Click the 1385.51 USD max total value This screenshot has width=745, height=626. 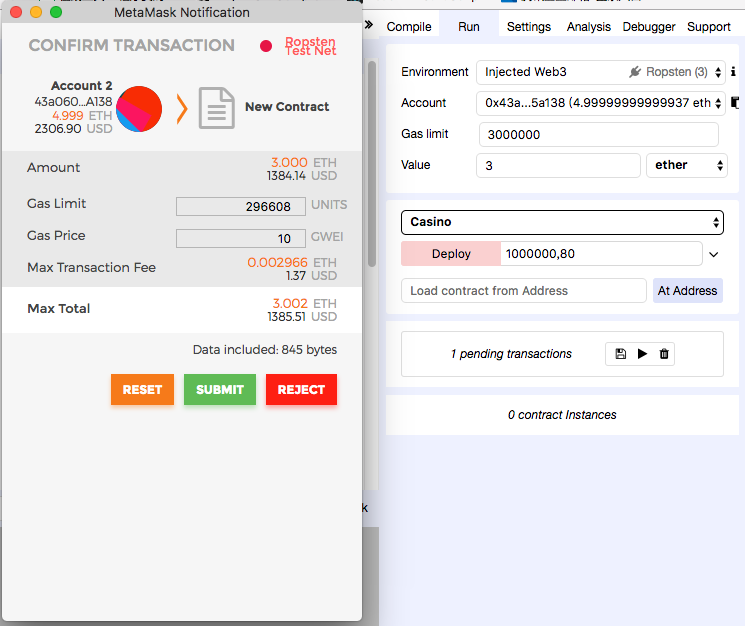point(302,317)
